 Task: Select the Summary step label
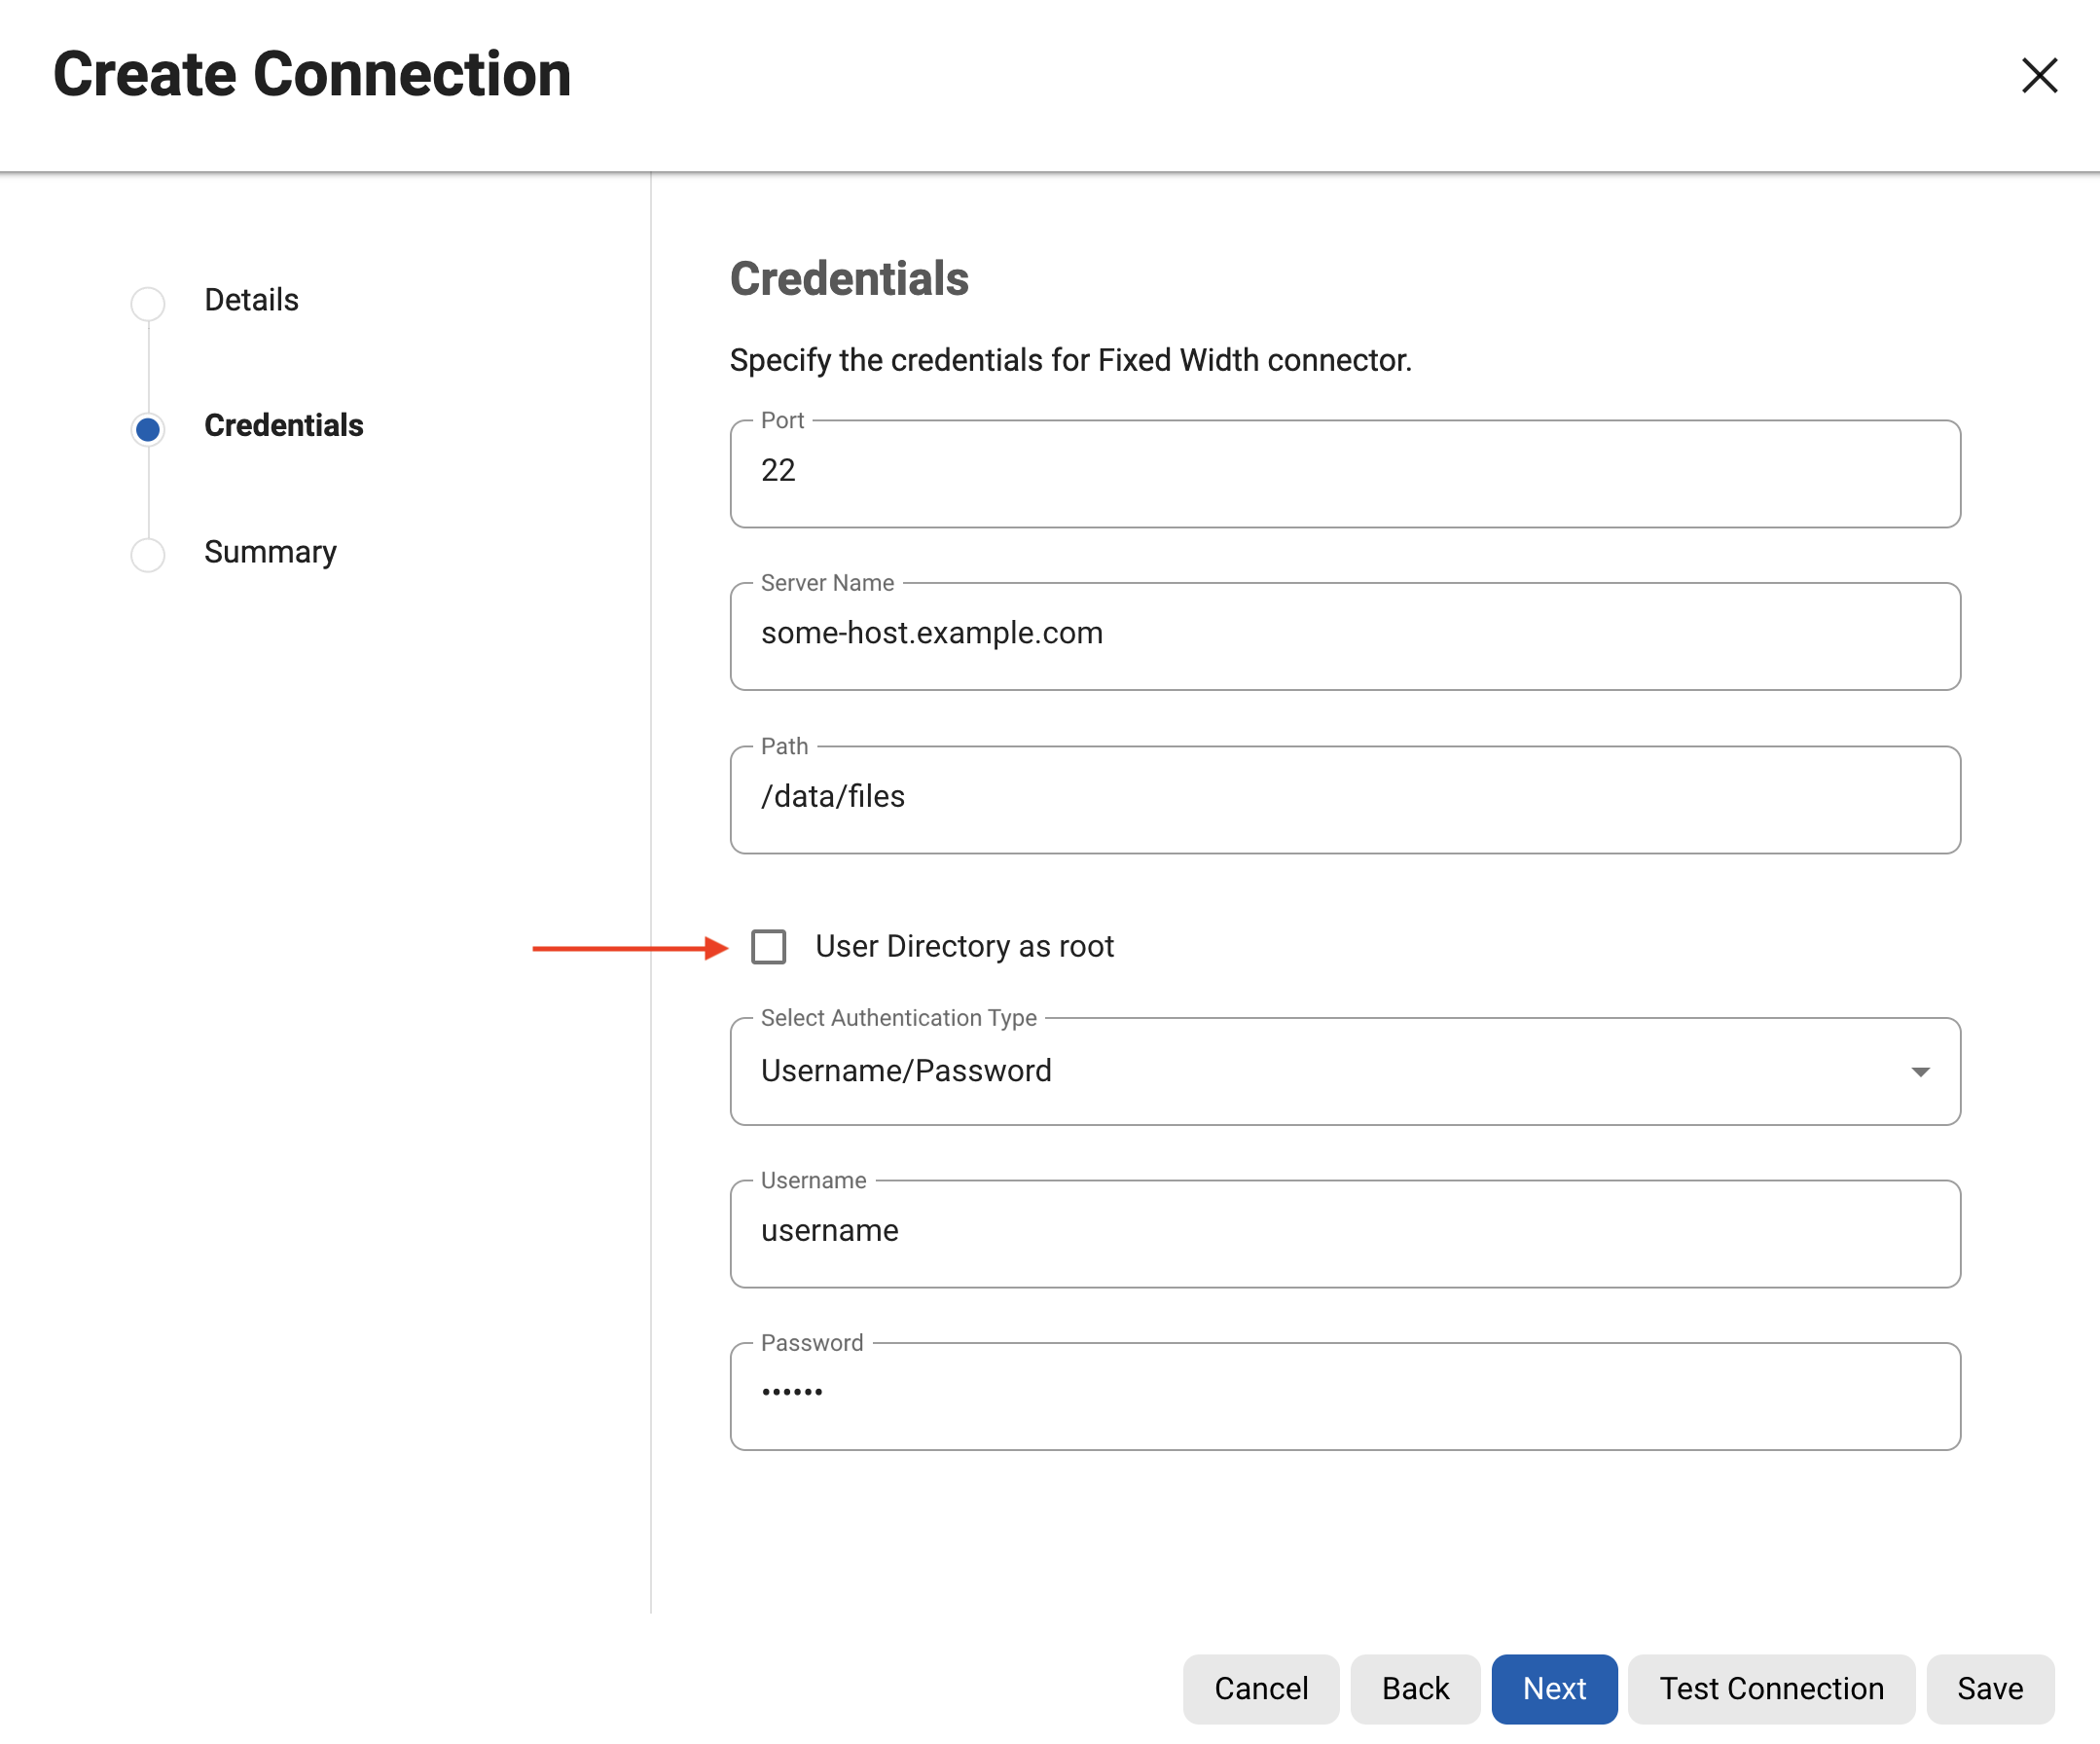coord(270,552)
